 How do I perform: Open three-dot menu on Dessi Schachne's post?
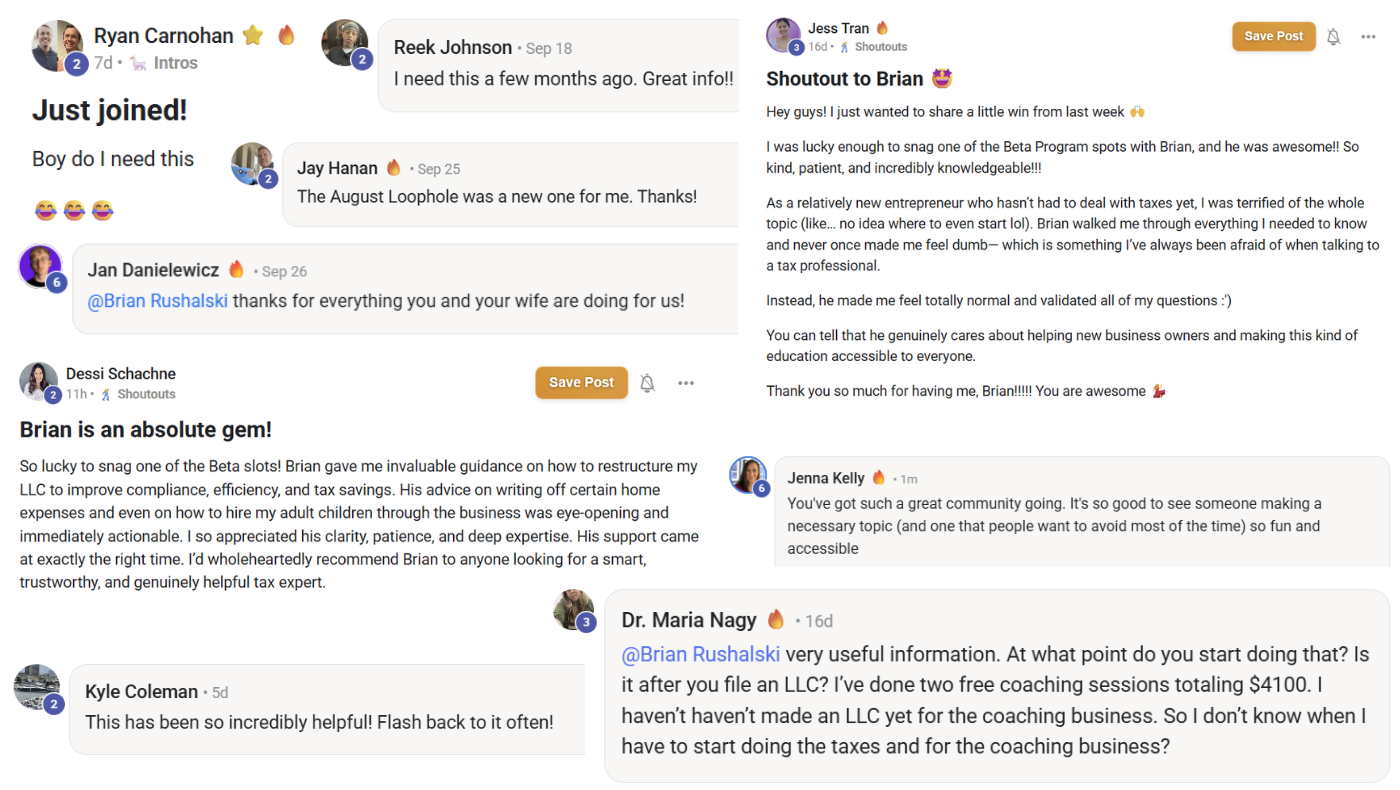(x=686, y=383)
